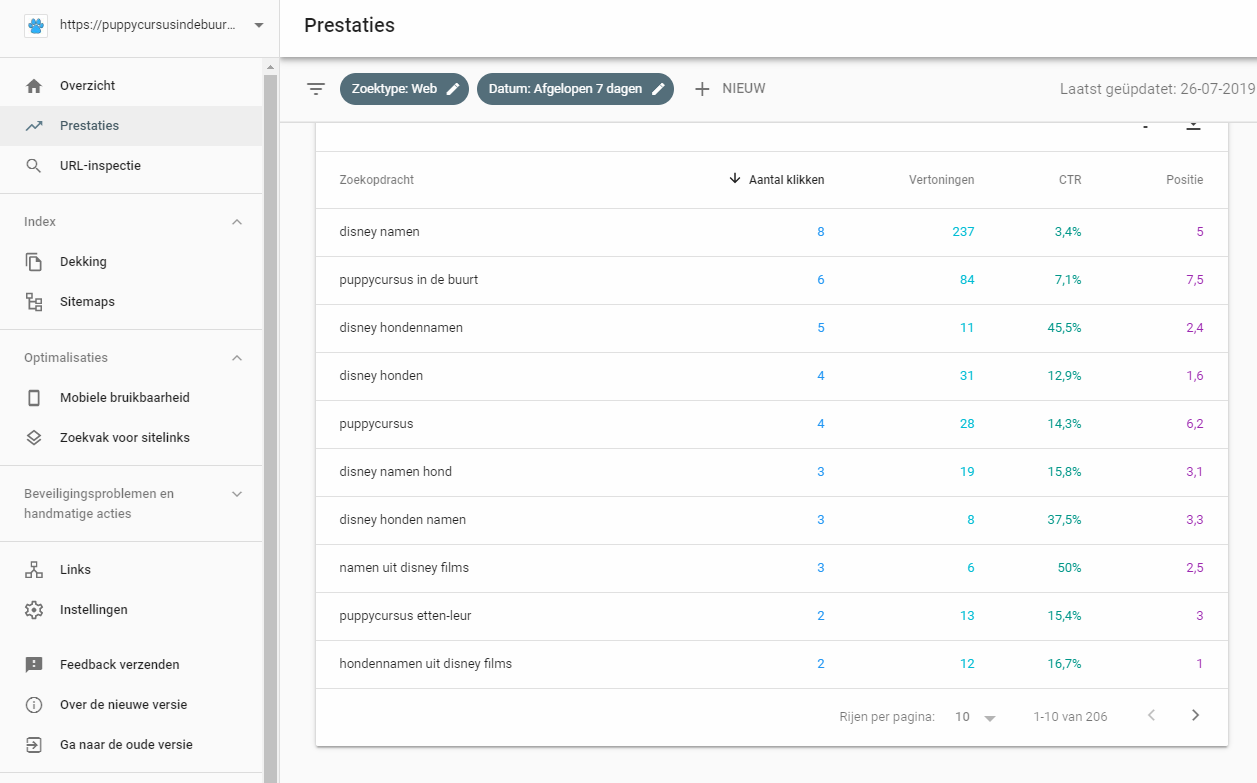Sort by Vertoningen column
Image resolution: width=1257 pixels, height=783 pixels.
pyautogui.click(x=941, y=180)
